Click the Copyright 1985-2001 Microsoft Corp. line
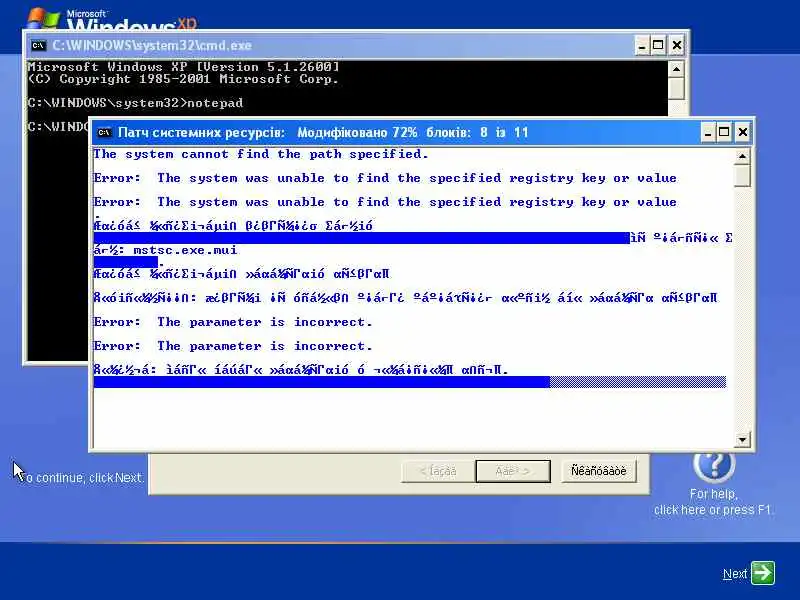 point(183,79)
